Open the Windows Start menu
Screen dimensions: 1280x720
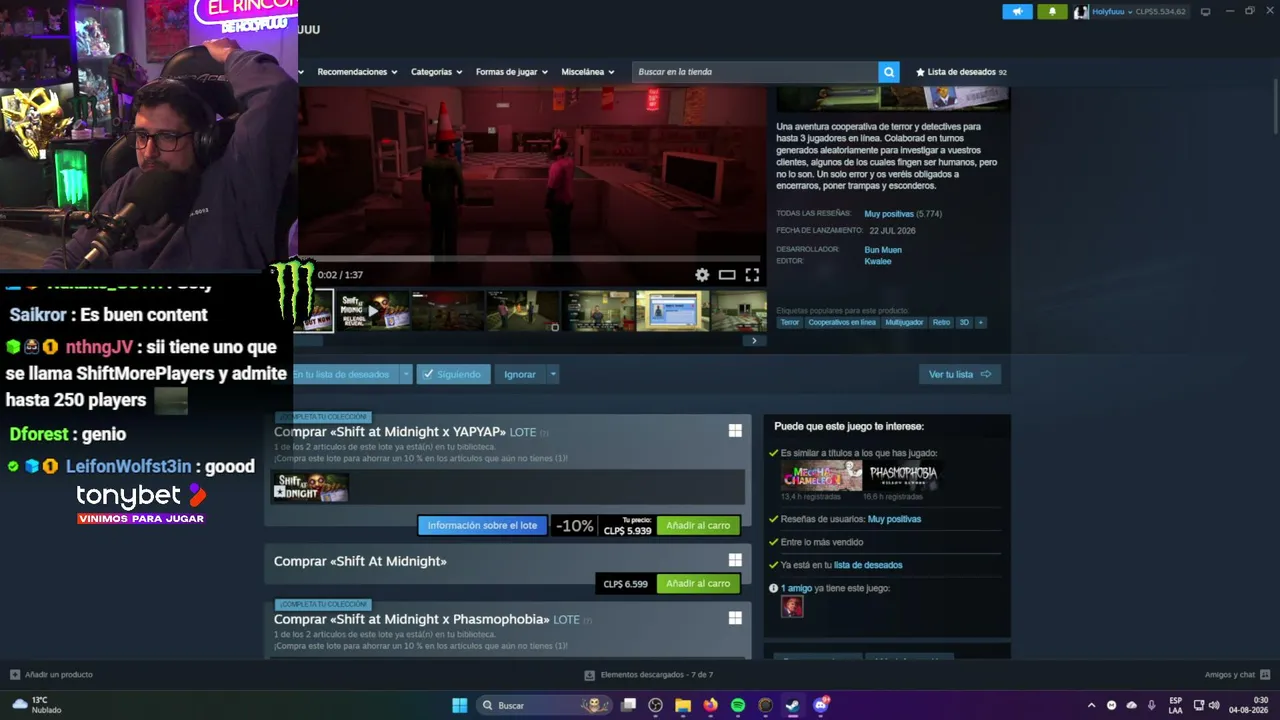[x=459, y=705]
